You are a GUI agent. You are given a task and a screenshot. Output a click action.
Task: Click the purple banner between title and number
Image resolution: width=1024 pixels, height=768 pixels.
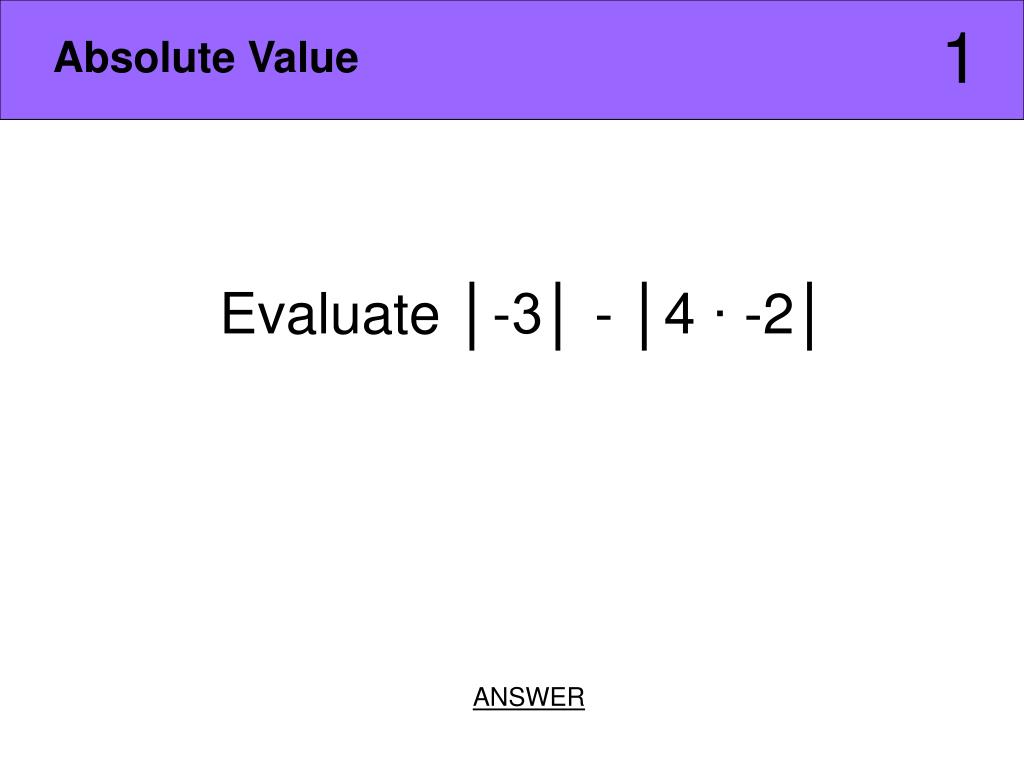(x=653, y=59)
